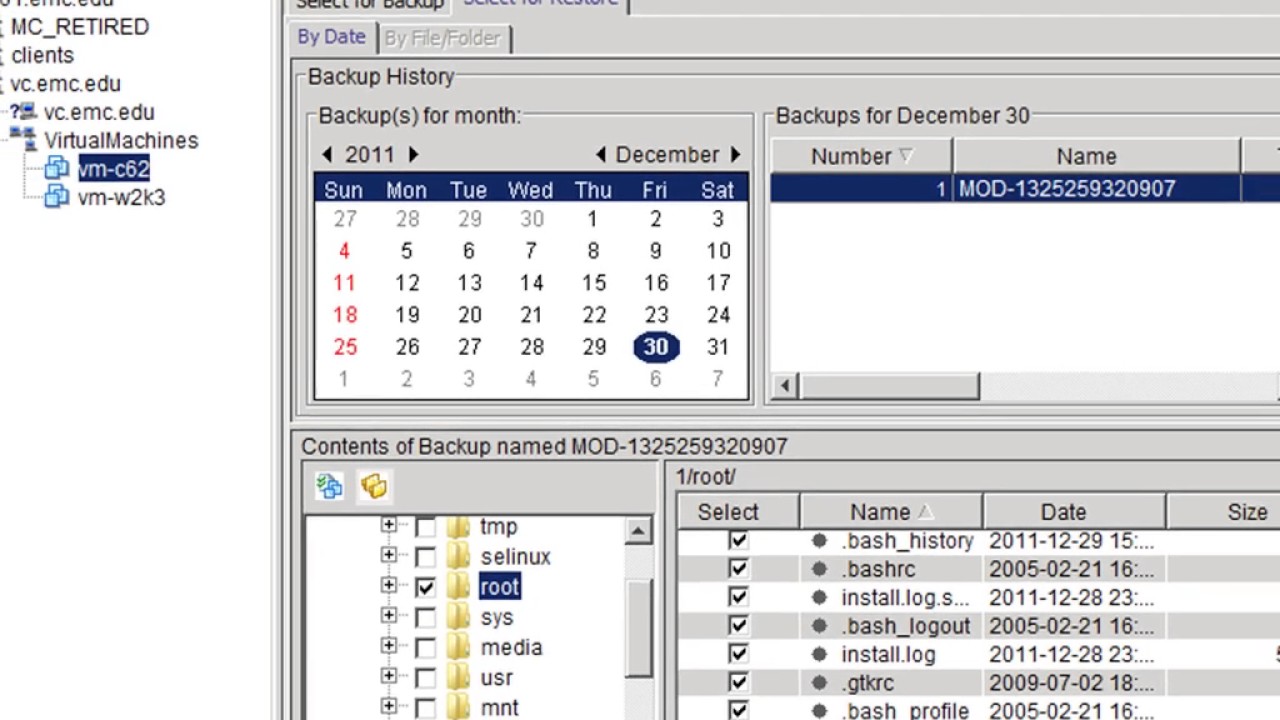Click the selinux folder icon

click(459, 557)
